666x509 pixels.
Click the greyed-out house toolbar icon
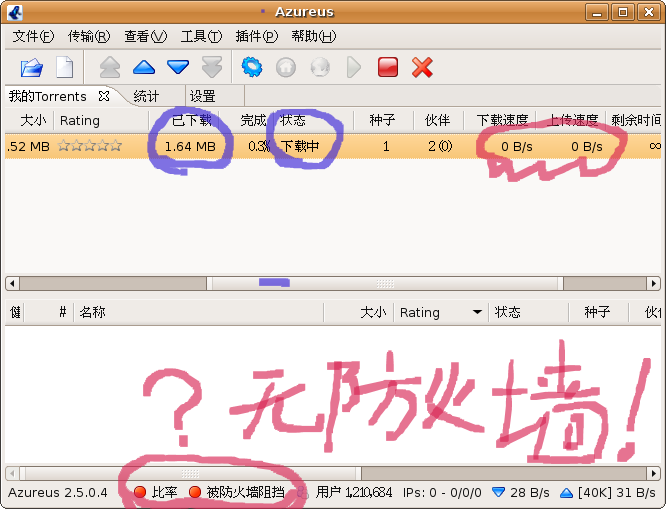pyautogui.click(x=286, y=67)
